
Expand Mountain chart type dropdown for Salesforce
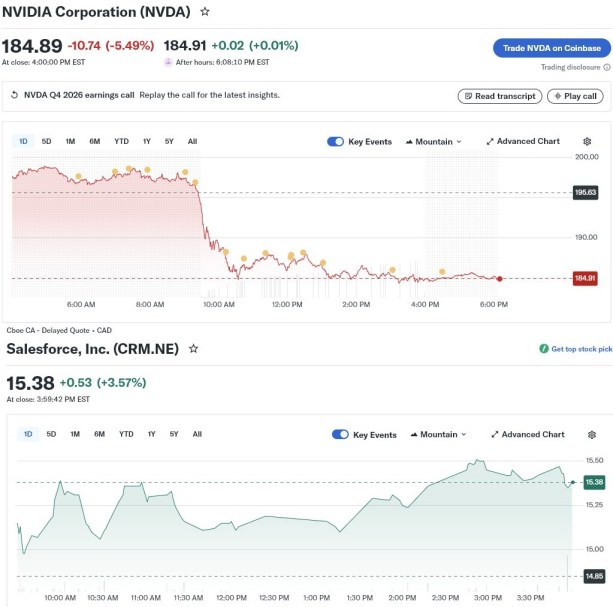(x=439, y=435)
